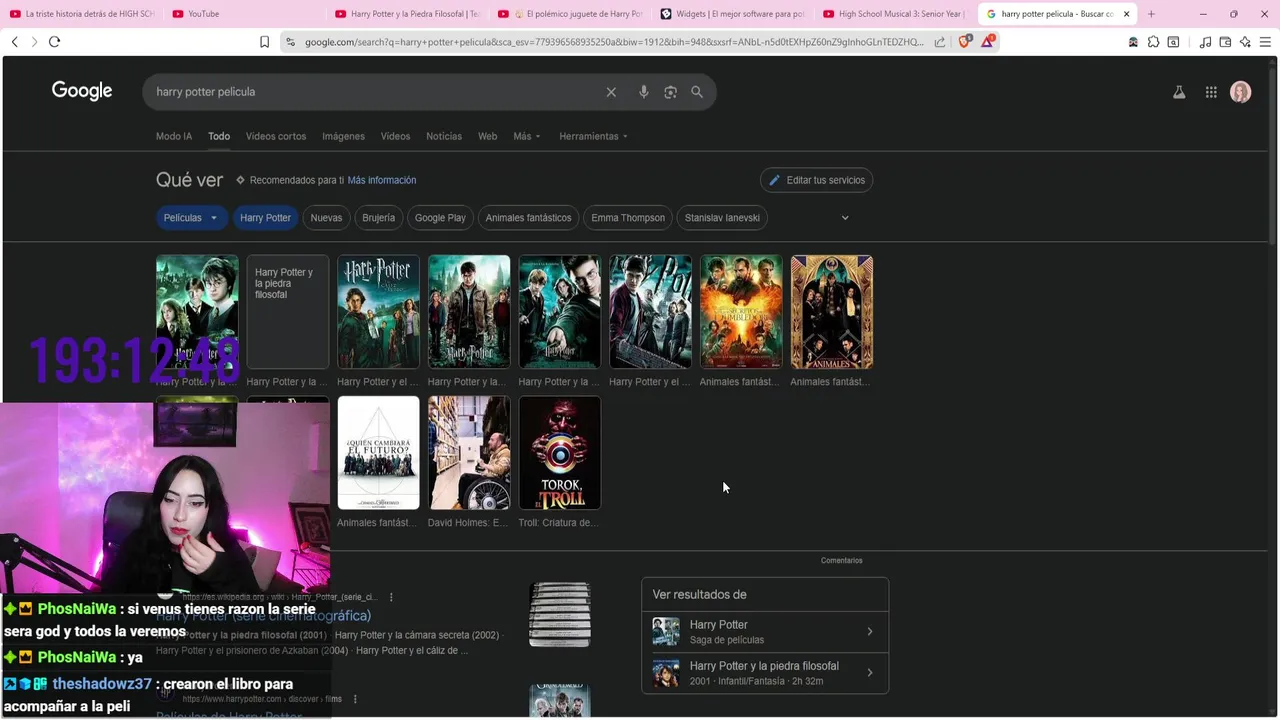Open 'Harry Potter y la piedra filosofal' placeholder card
This screenshot has width=1280, height=720.
(x=288, y=312)
